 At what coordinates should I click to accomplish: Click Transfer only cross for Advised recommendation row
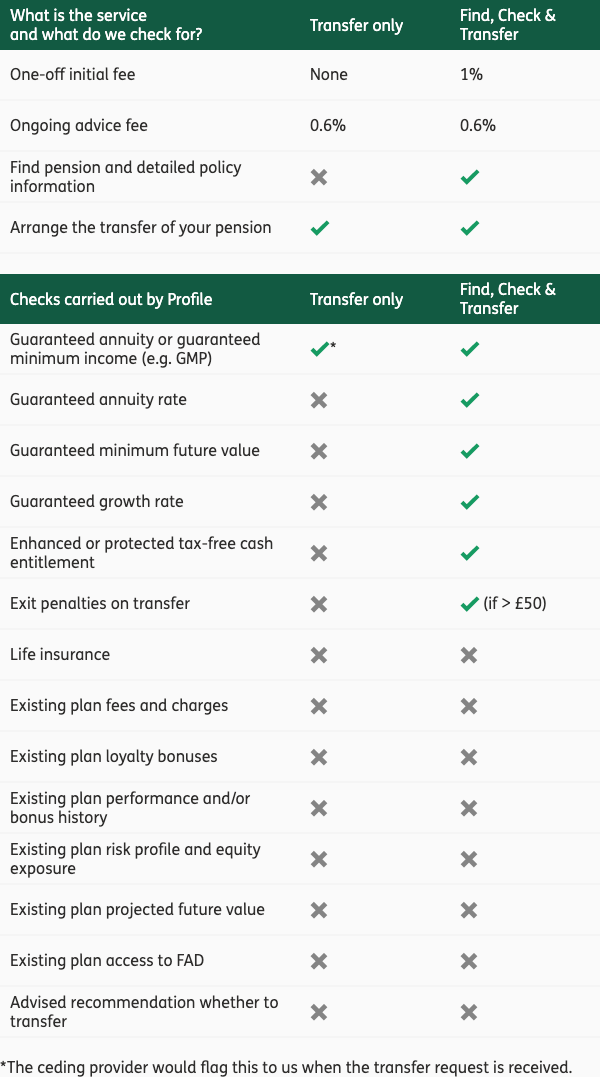(x=319, y=1012)
